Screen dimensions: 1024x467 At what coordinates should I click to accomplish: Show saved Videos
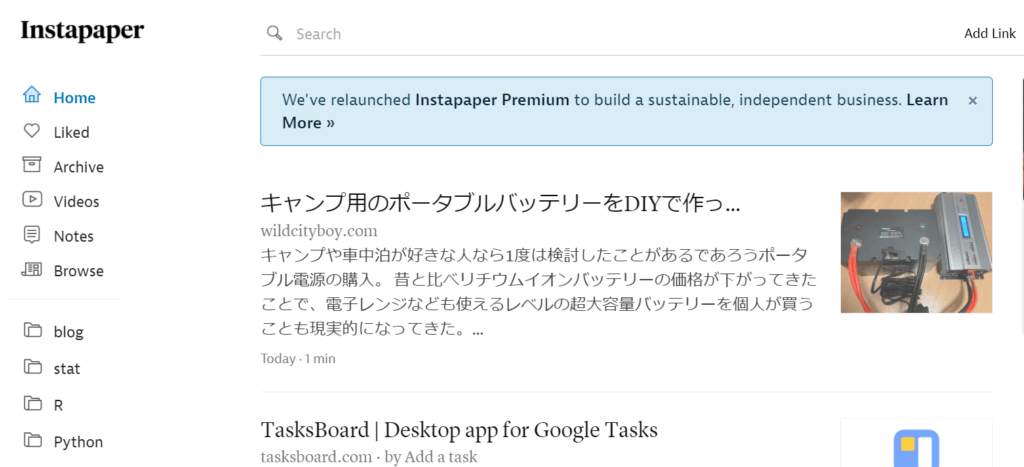click(76, 202)
